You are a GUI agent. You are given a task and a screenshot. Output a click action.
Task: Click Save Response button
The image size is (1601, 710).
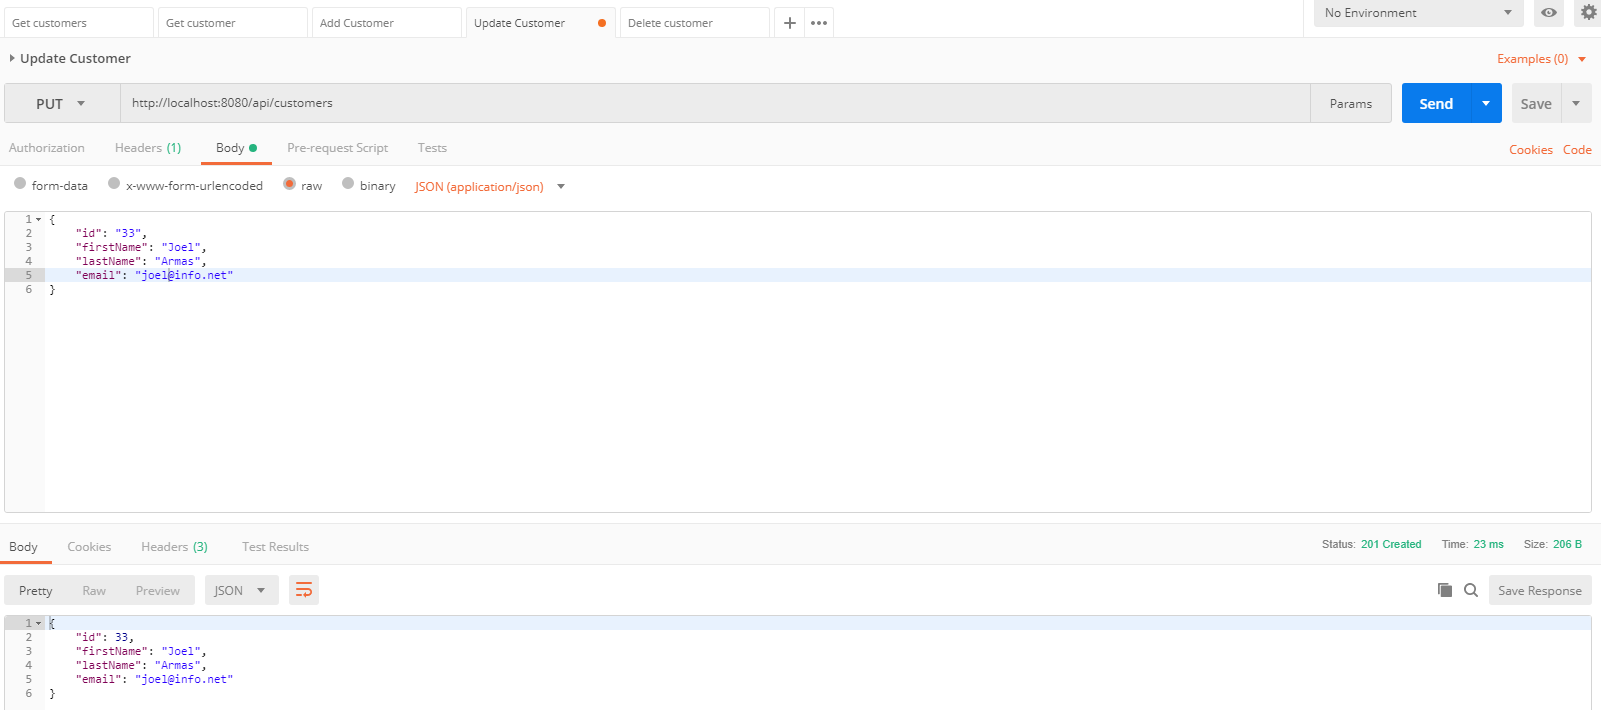point(1540,590)
